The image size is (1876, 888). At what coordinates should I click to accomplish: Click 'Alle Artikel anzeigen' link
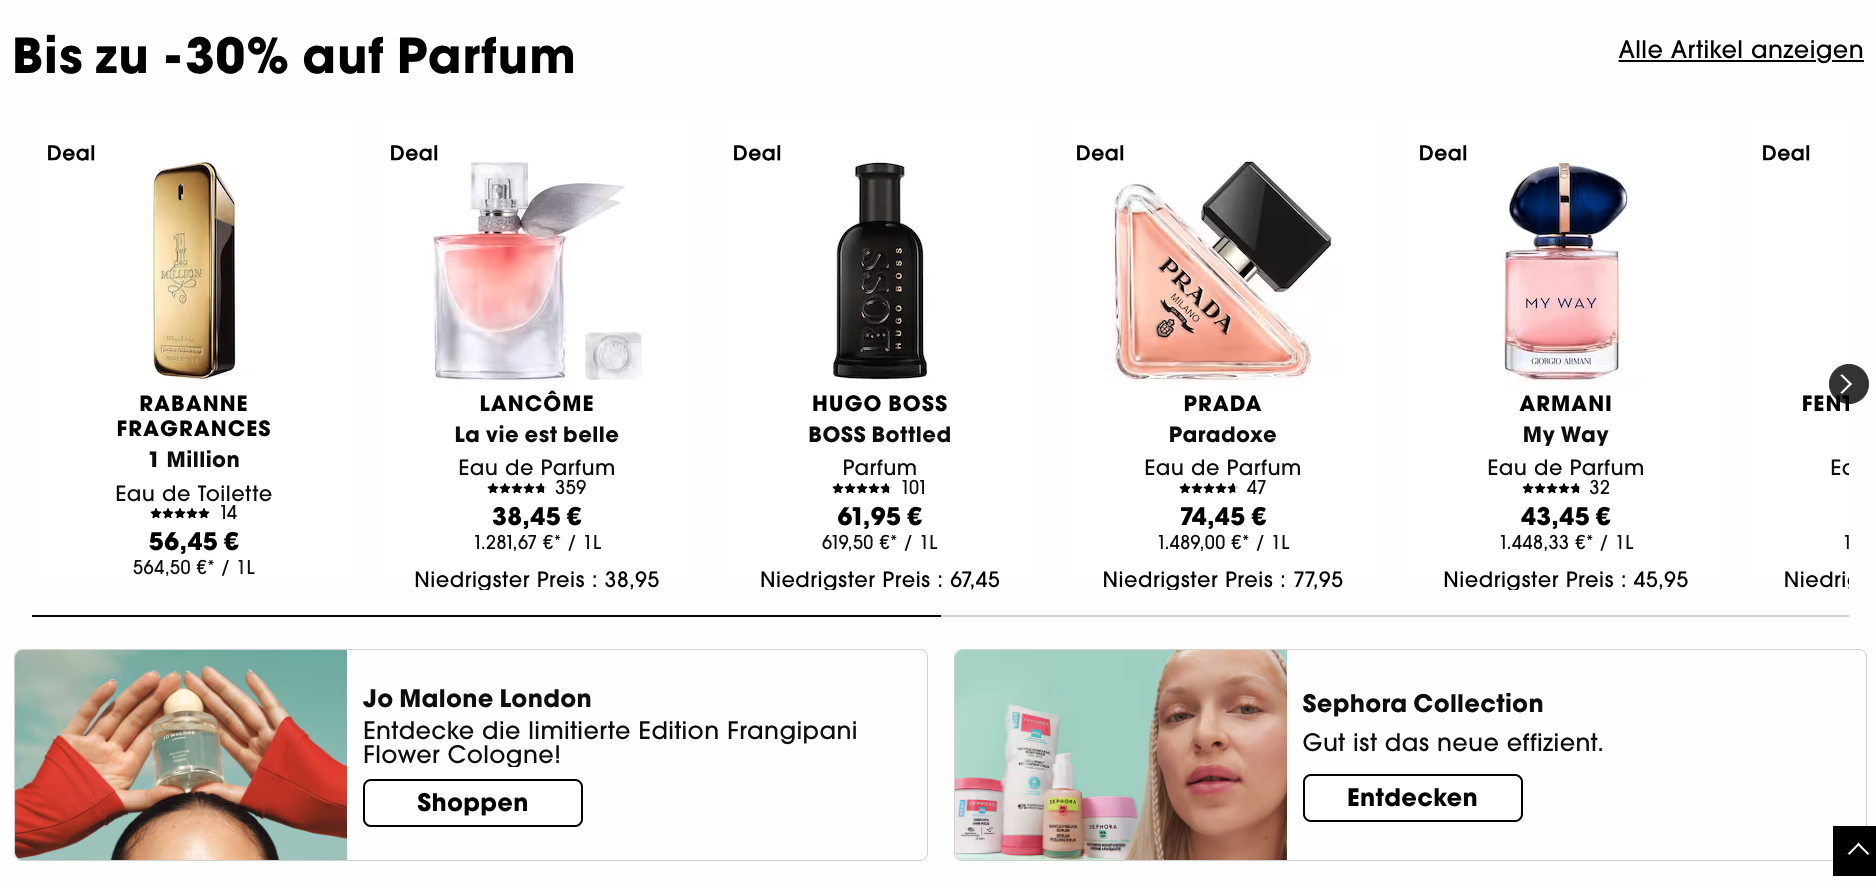coord(1740,50)
